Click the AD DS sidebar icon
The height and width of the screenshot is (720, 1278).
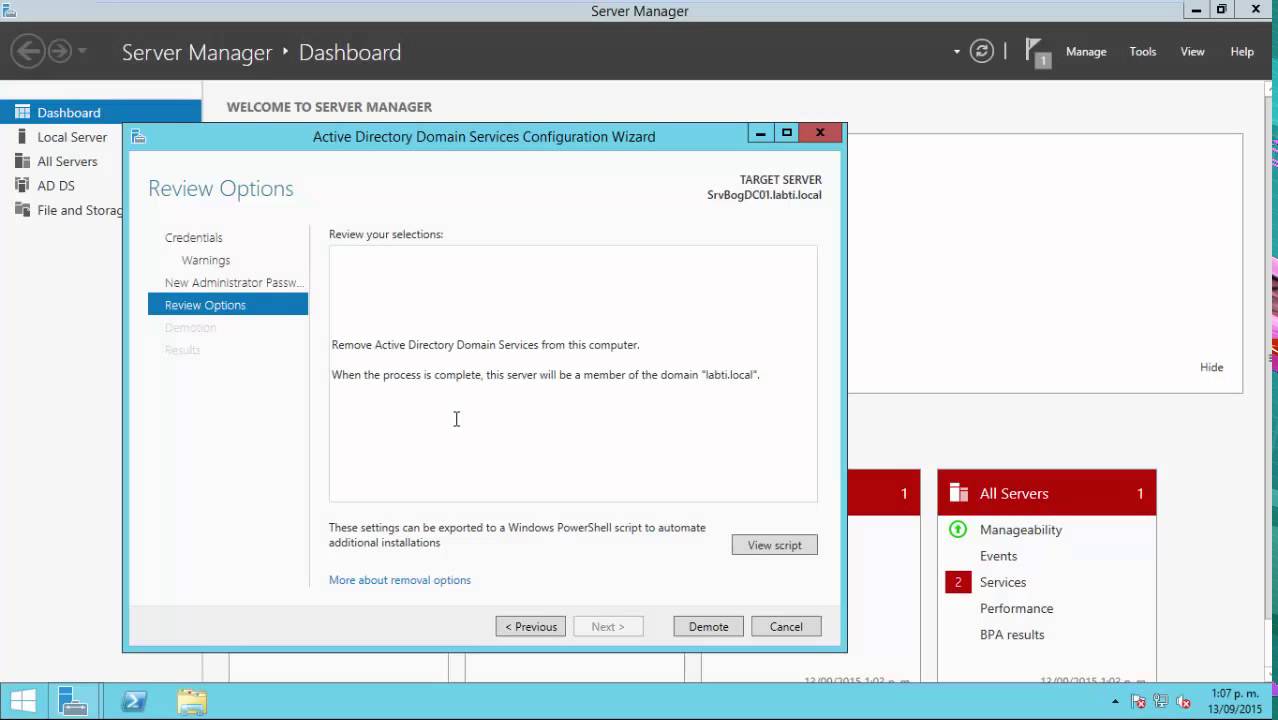click(22, 185)
